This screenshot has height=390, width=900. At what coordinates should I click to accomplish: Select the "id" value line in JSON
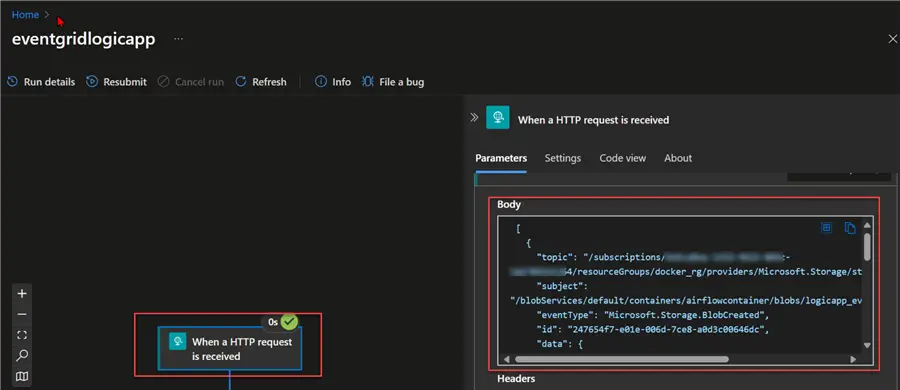click(x=652, y=330)
